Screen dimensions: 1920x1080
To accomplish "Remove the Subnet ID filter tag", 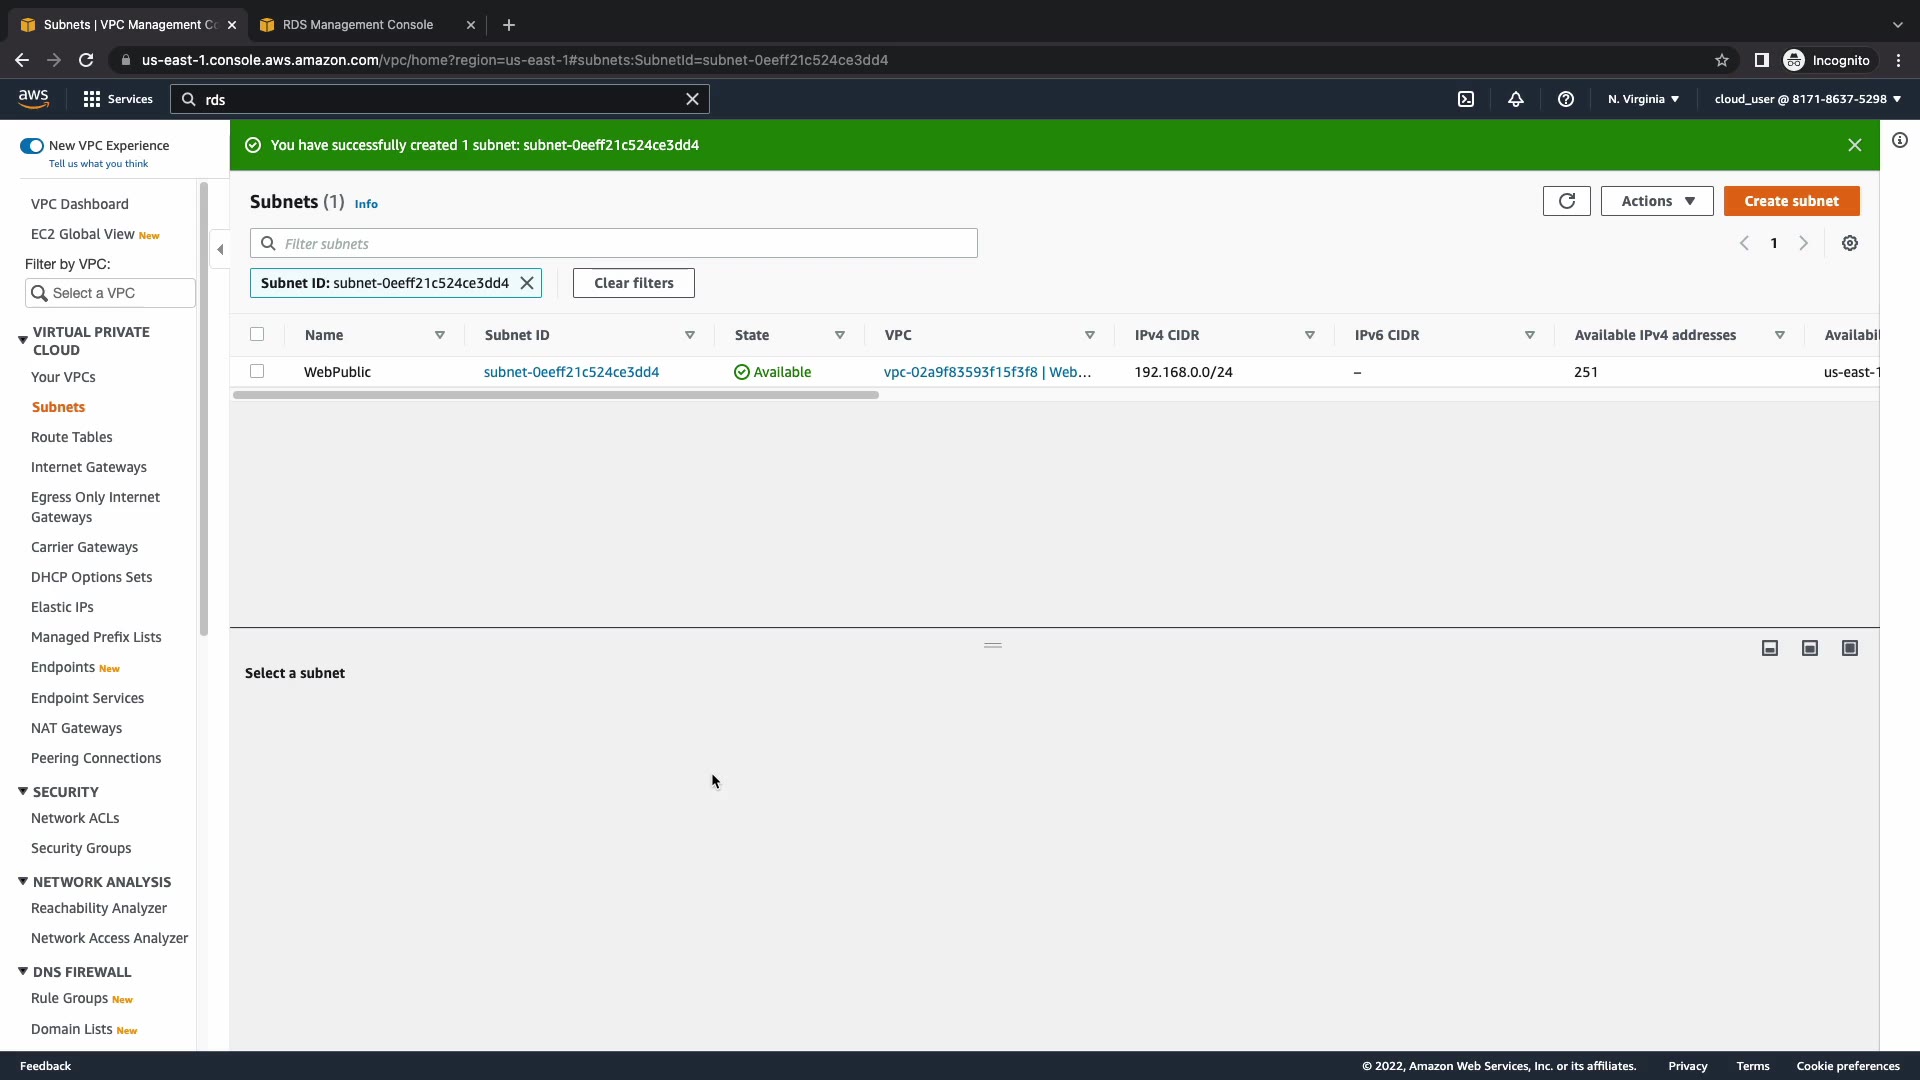I will coord(527,283).
